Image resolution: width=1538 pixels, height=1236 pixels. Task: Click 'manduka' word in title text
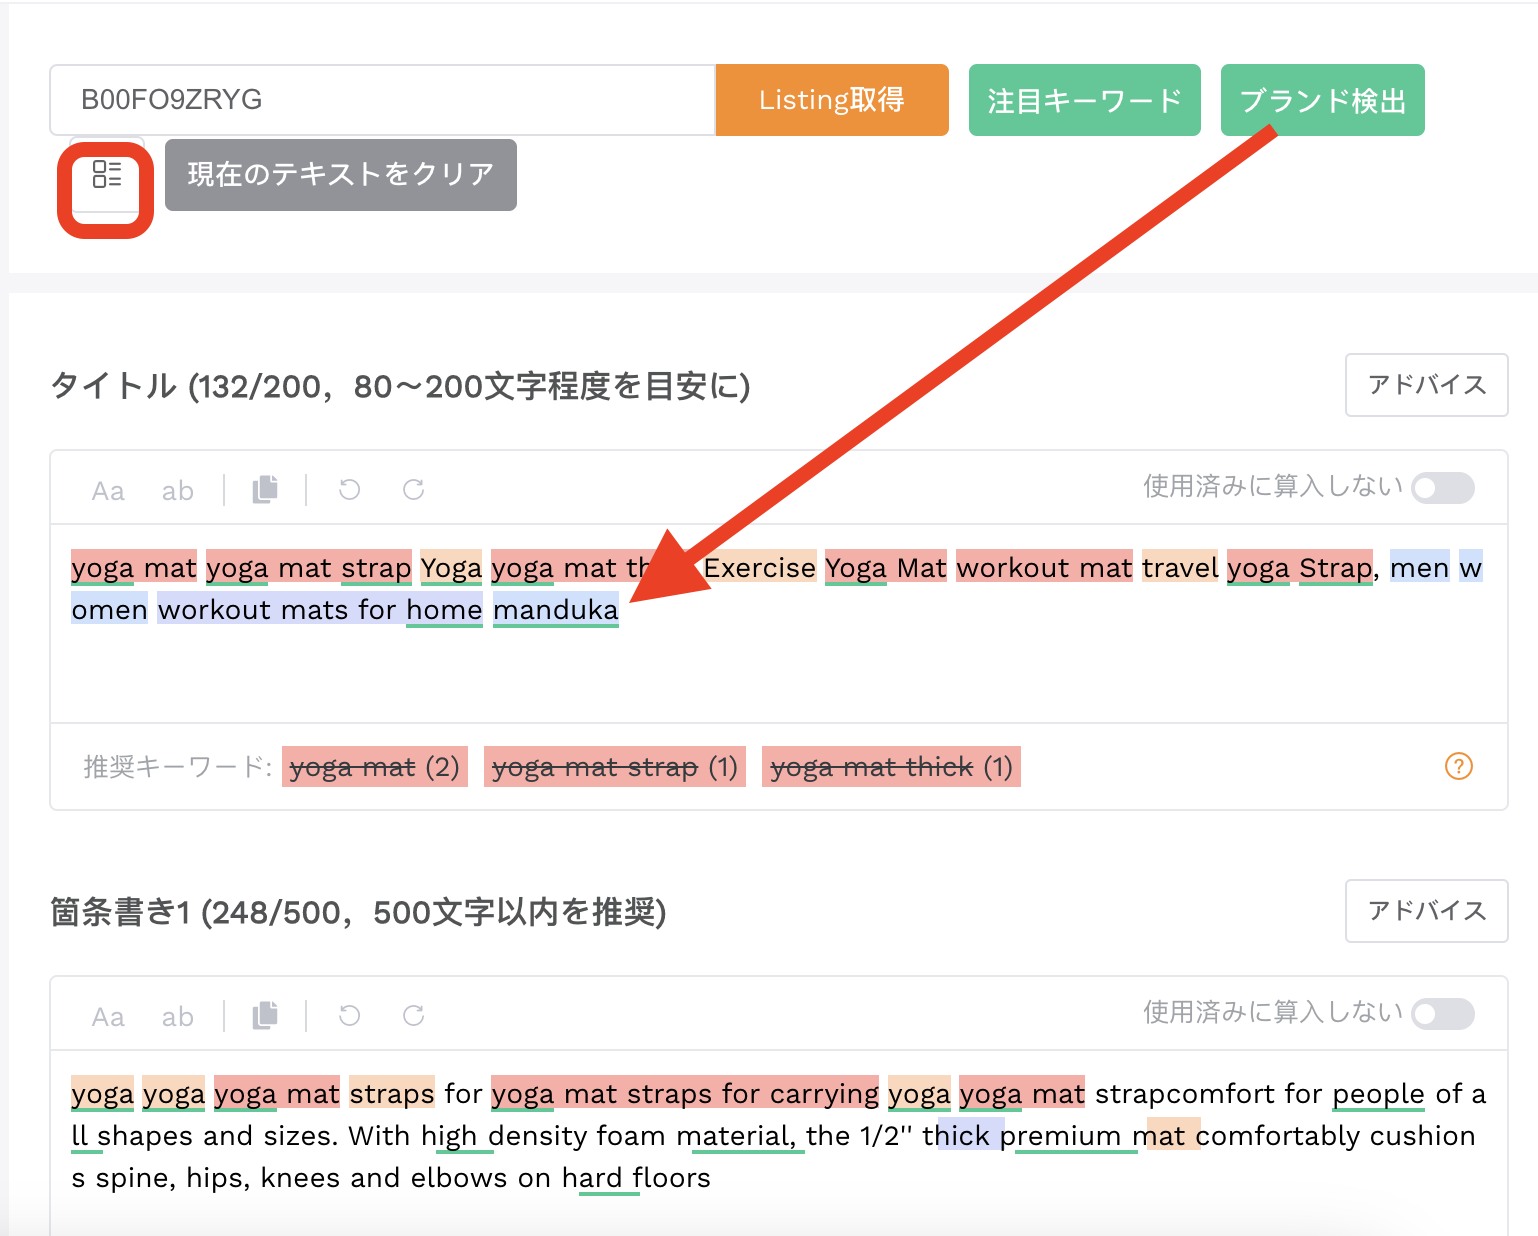(x=556, y=610)
